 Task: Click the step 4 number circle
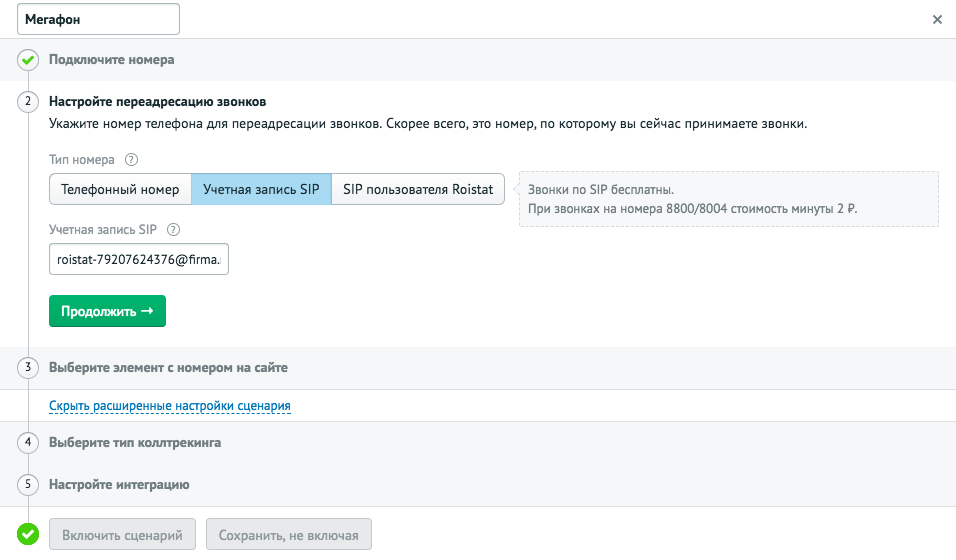click(28, 442)
